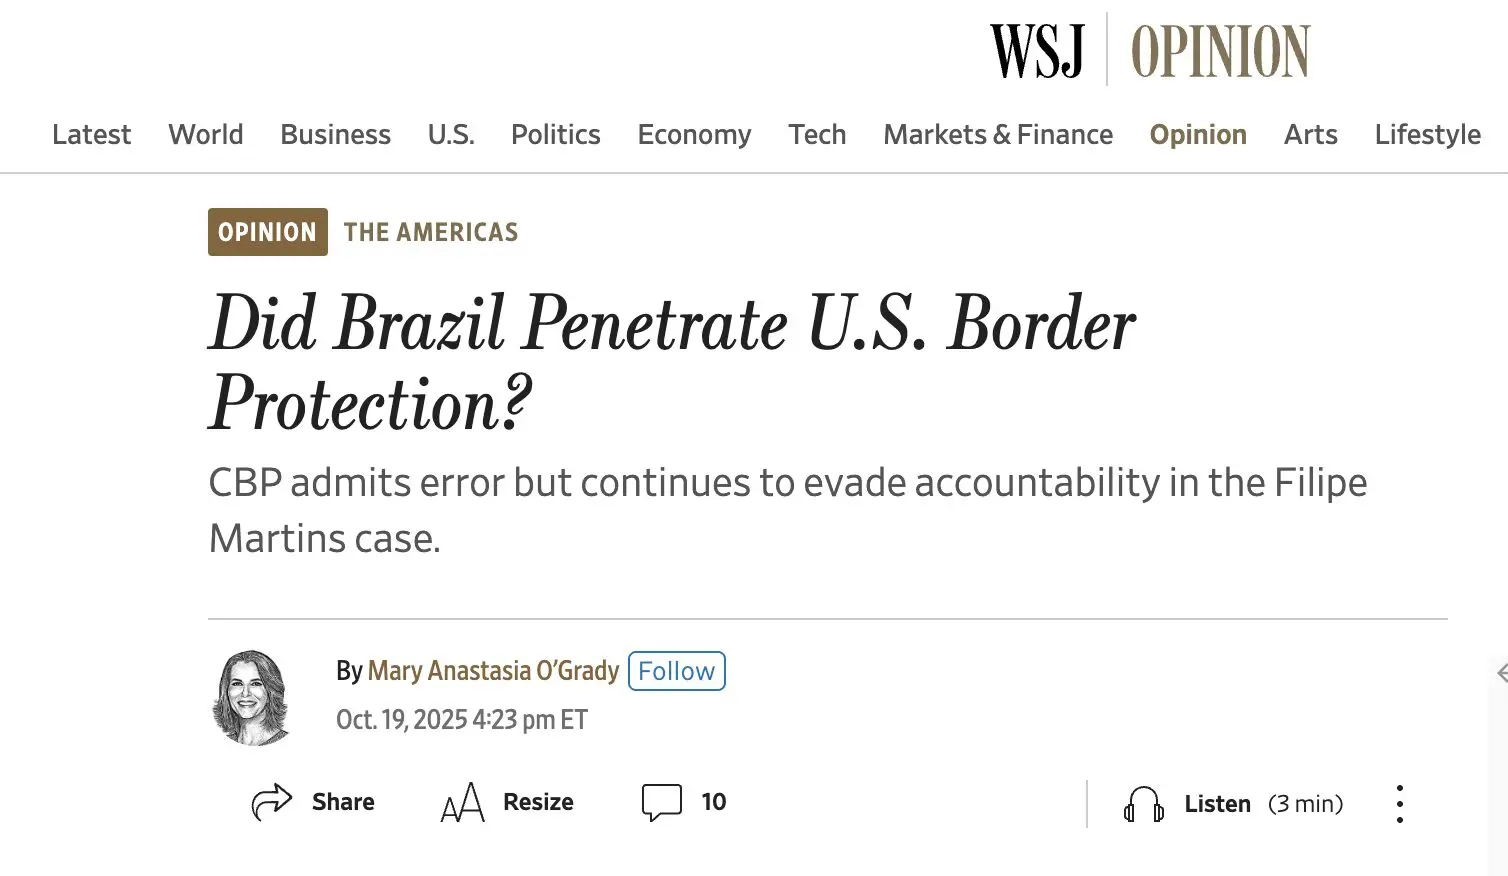Select the Latest section in navigation
The image size is (1508, 876).
click(91, 134)
